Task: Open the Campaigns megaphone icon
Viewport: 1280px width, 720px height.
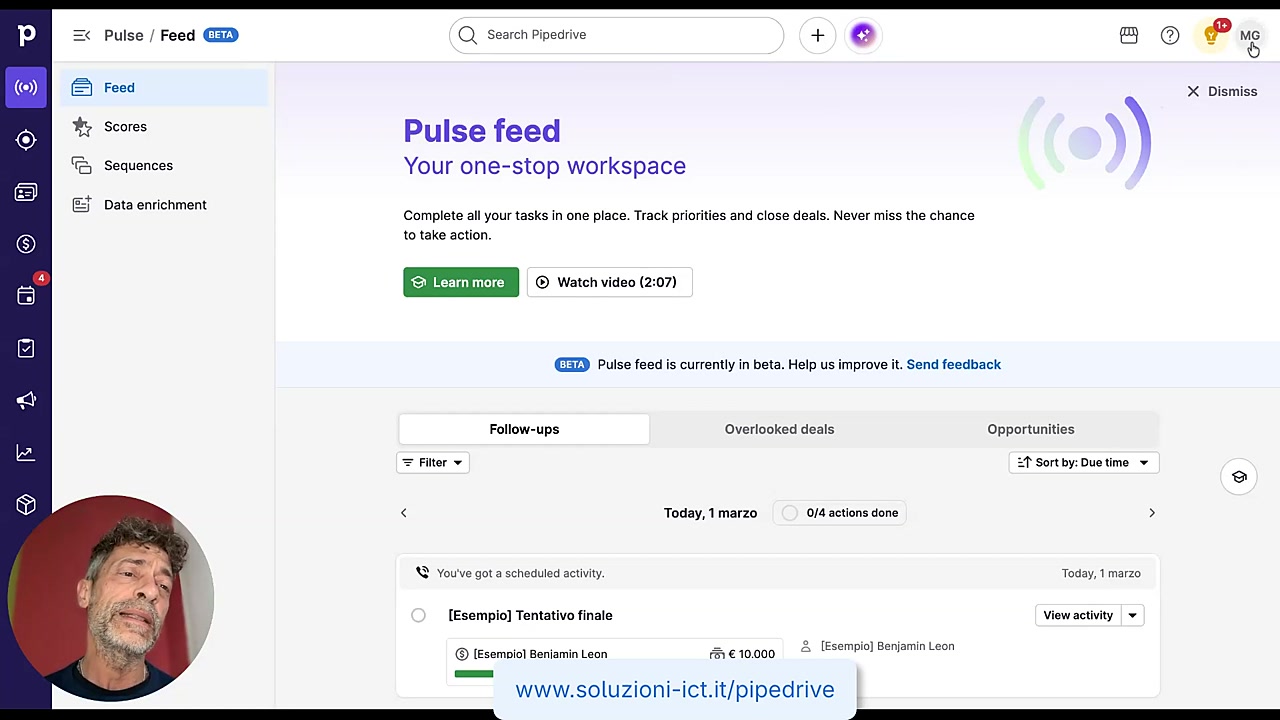Action: click(26, 401)
